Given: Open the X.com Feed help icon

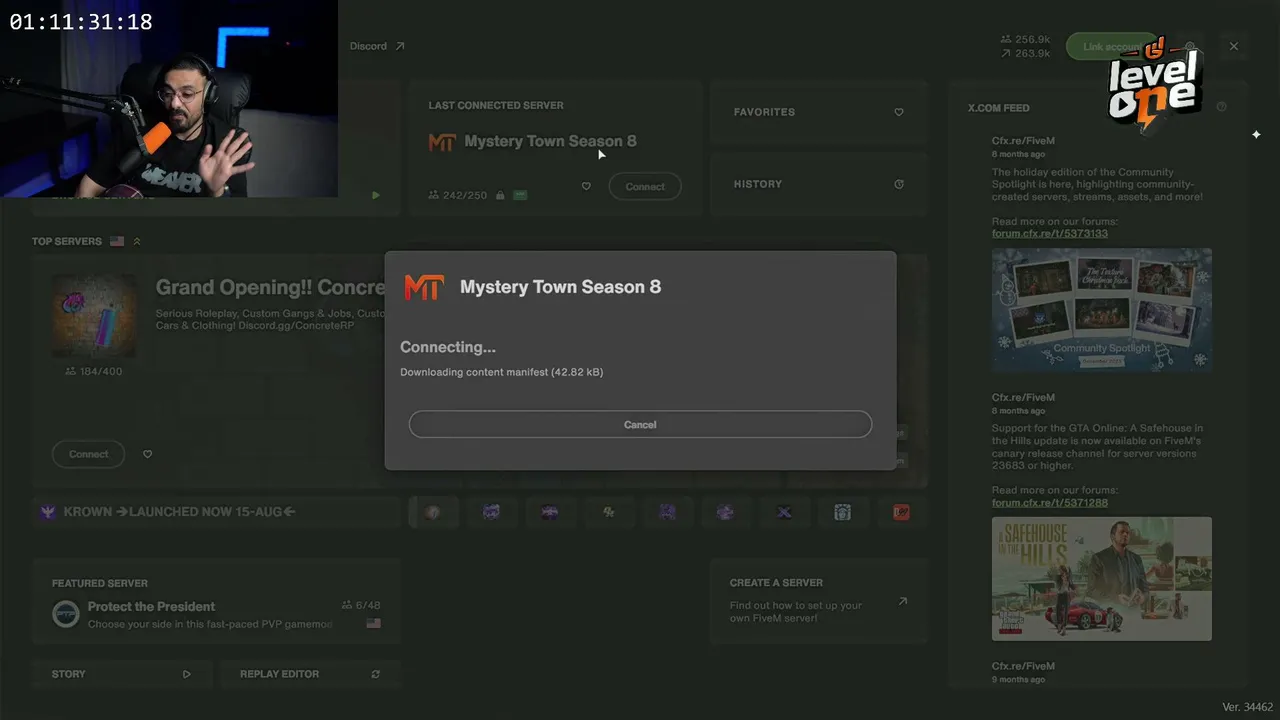Looking at the screenshot, I should [1221, 107].
